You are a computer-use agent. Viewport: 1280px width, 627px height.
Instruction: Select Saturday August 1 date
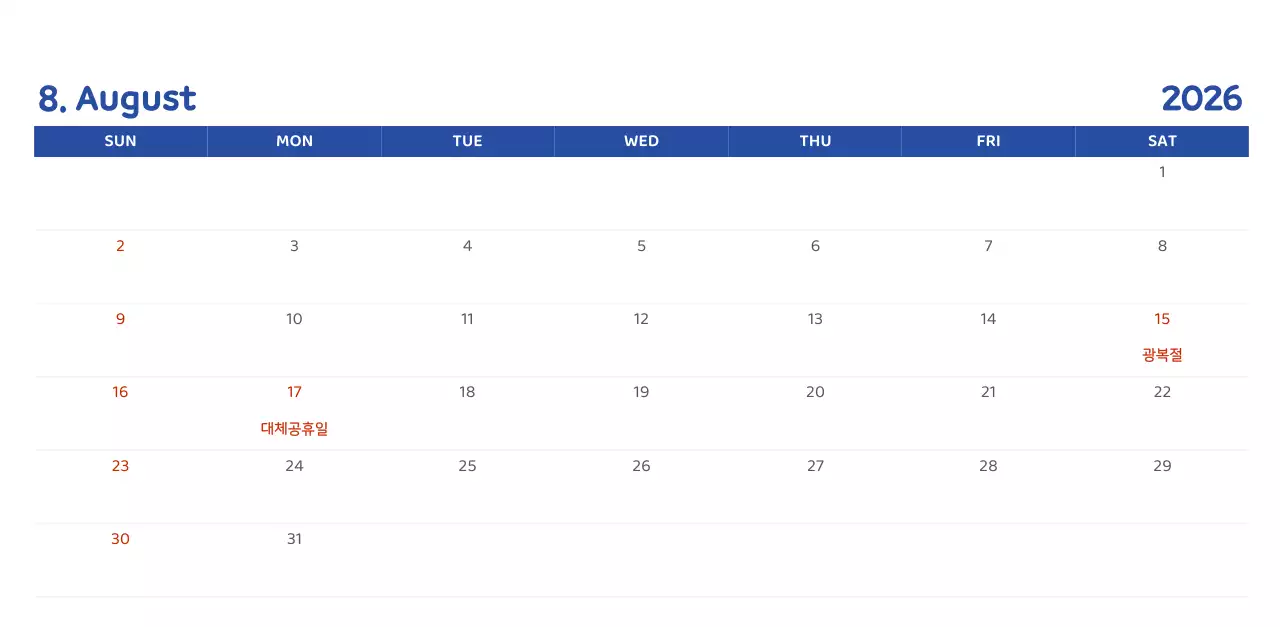pyautogui.click(x=1162, y=172)
